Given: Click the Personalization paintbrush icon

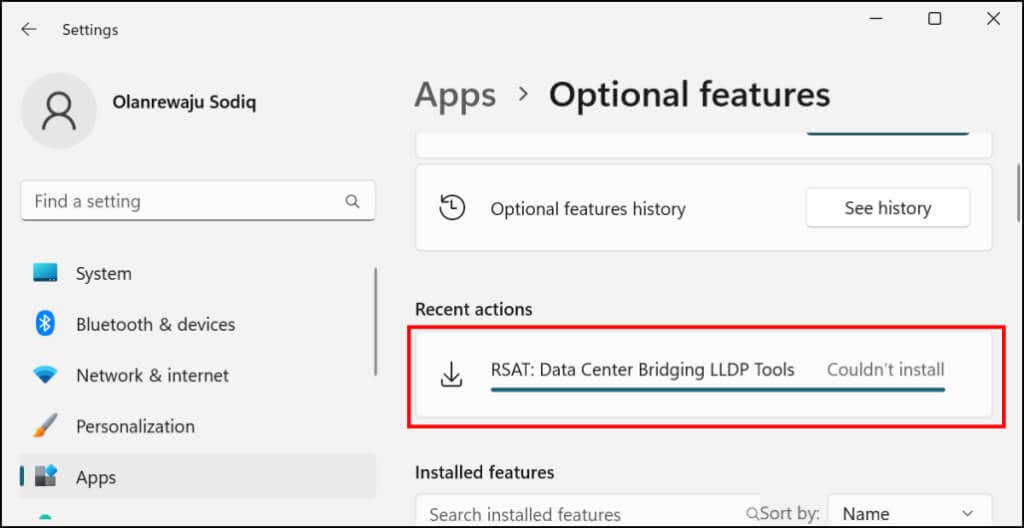Looking at the screenshot, I should click(x=45, y=427).
